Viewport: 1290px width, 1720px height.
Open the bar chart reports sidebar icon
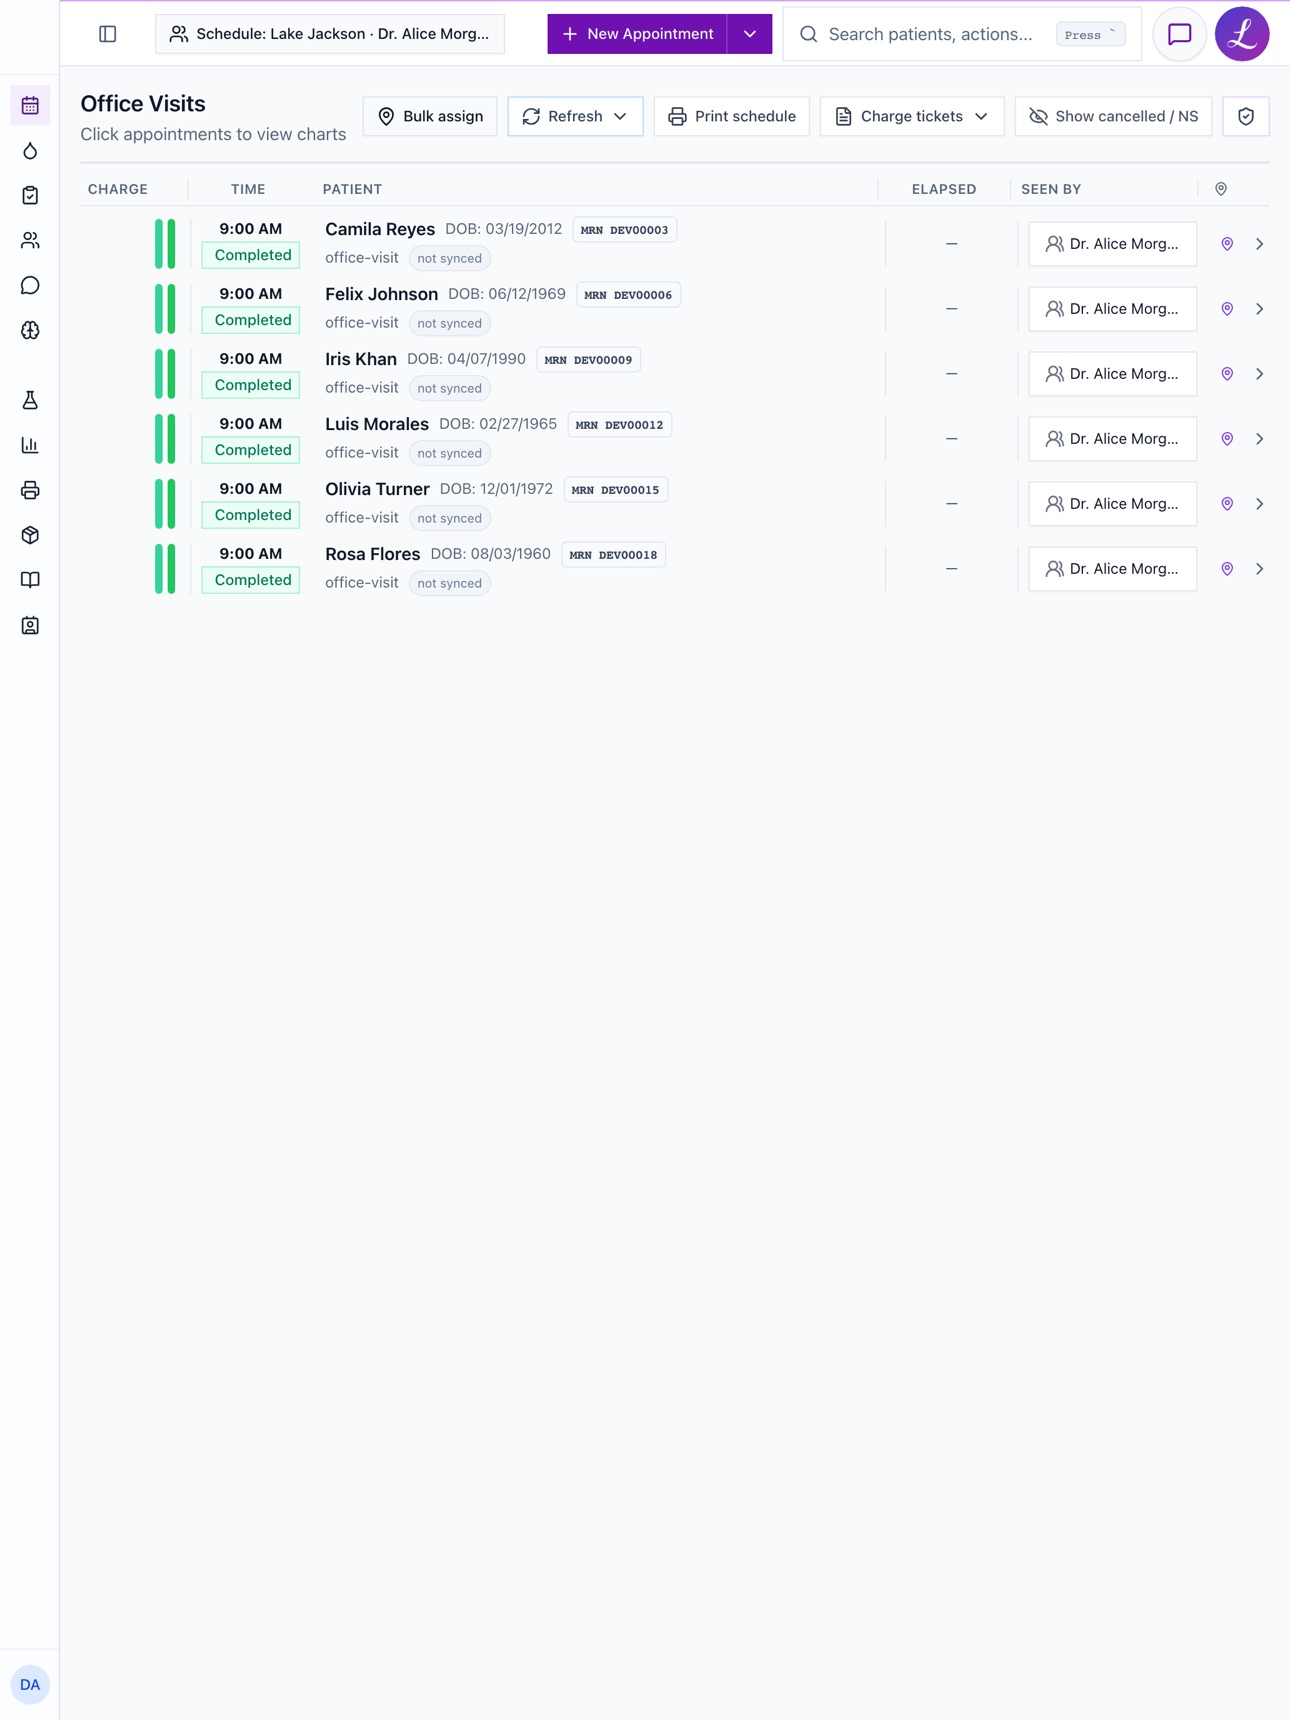(30, 445)
